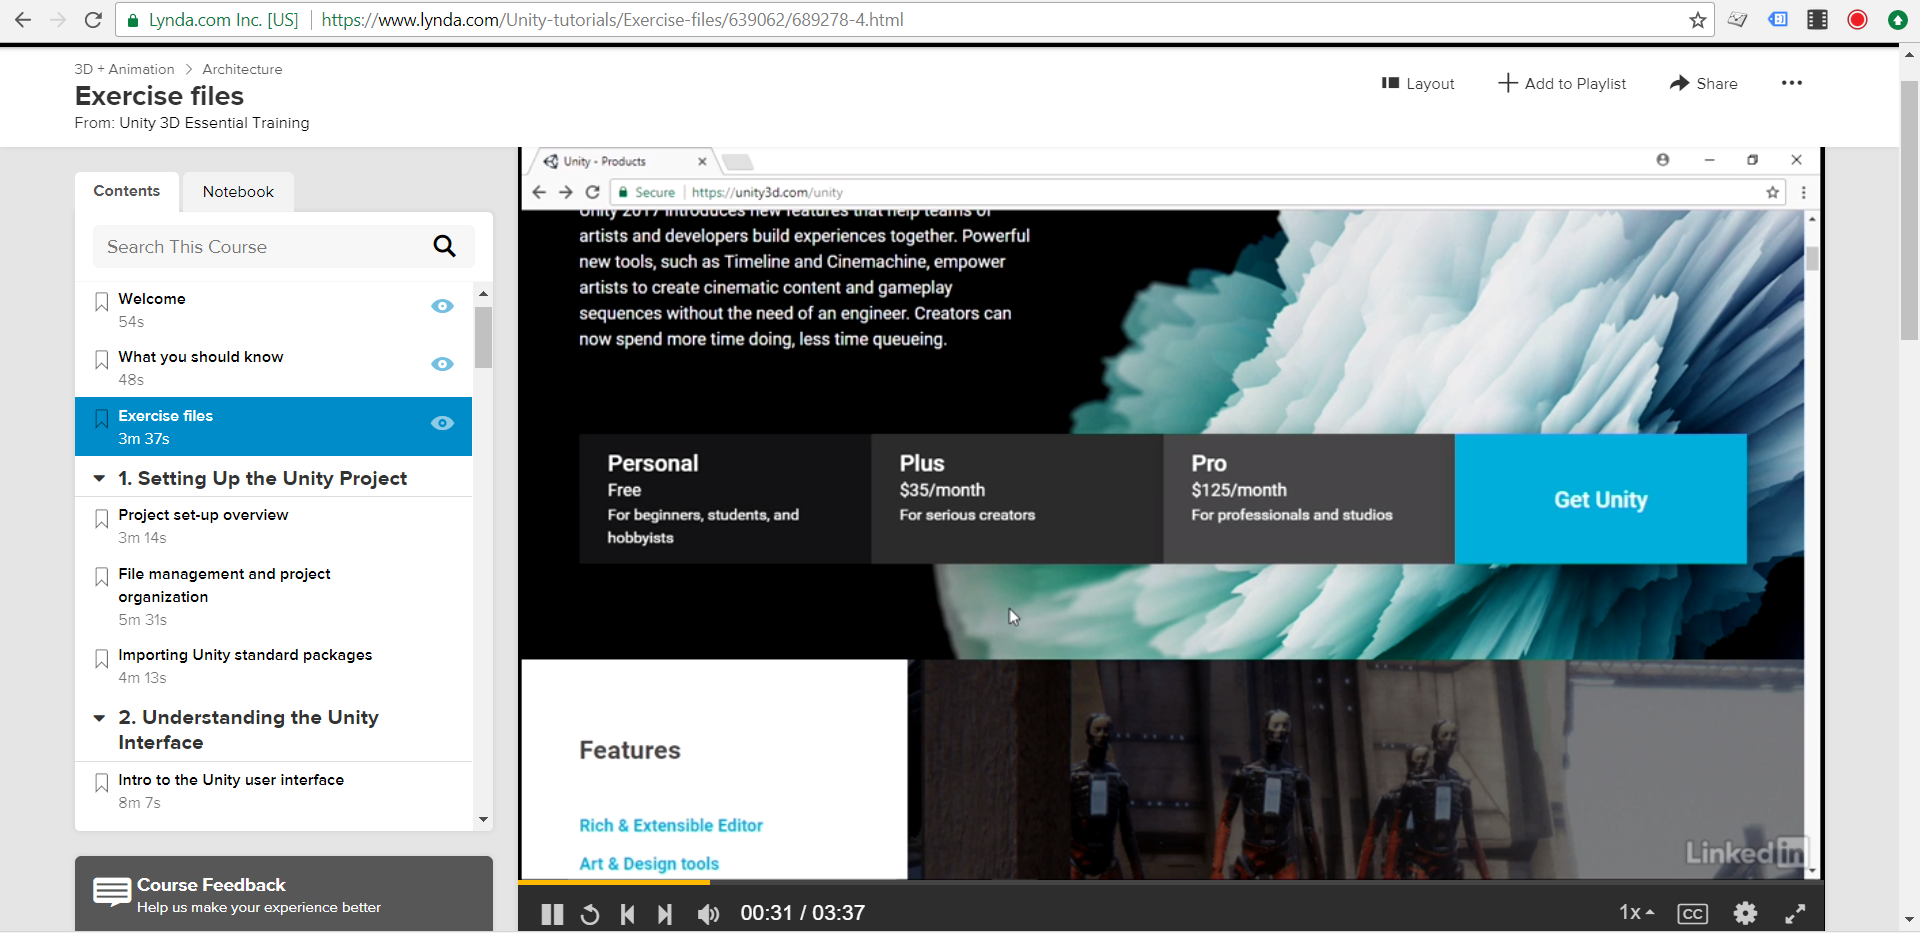Image resolution: width=1920 pixels, height=933 pixels.
Task: Toggle watched eye for Exercise files
Action: pyautogui.click(x=442, y=423)
